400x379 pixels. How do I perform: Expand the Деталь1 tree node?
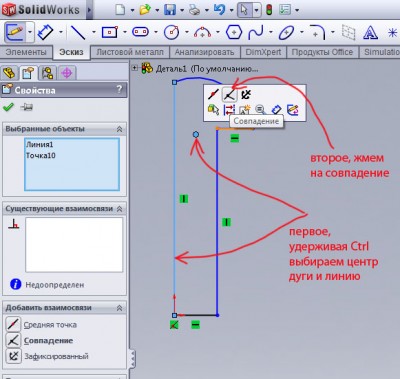point(134,68)
